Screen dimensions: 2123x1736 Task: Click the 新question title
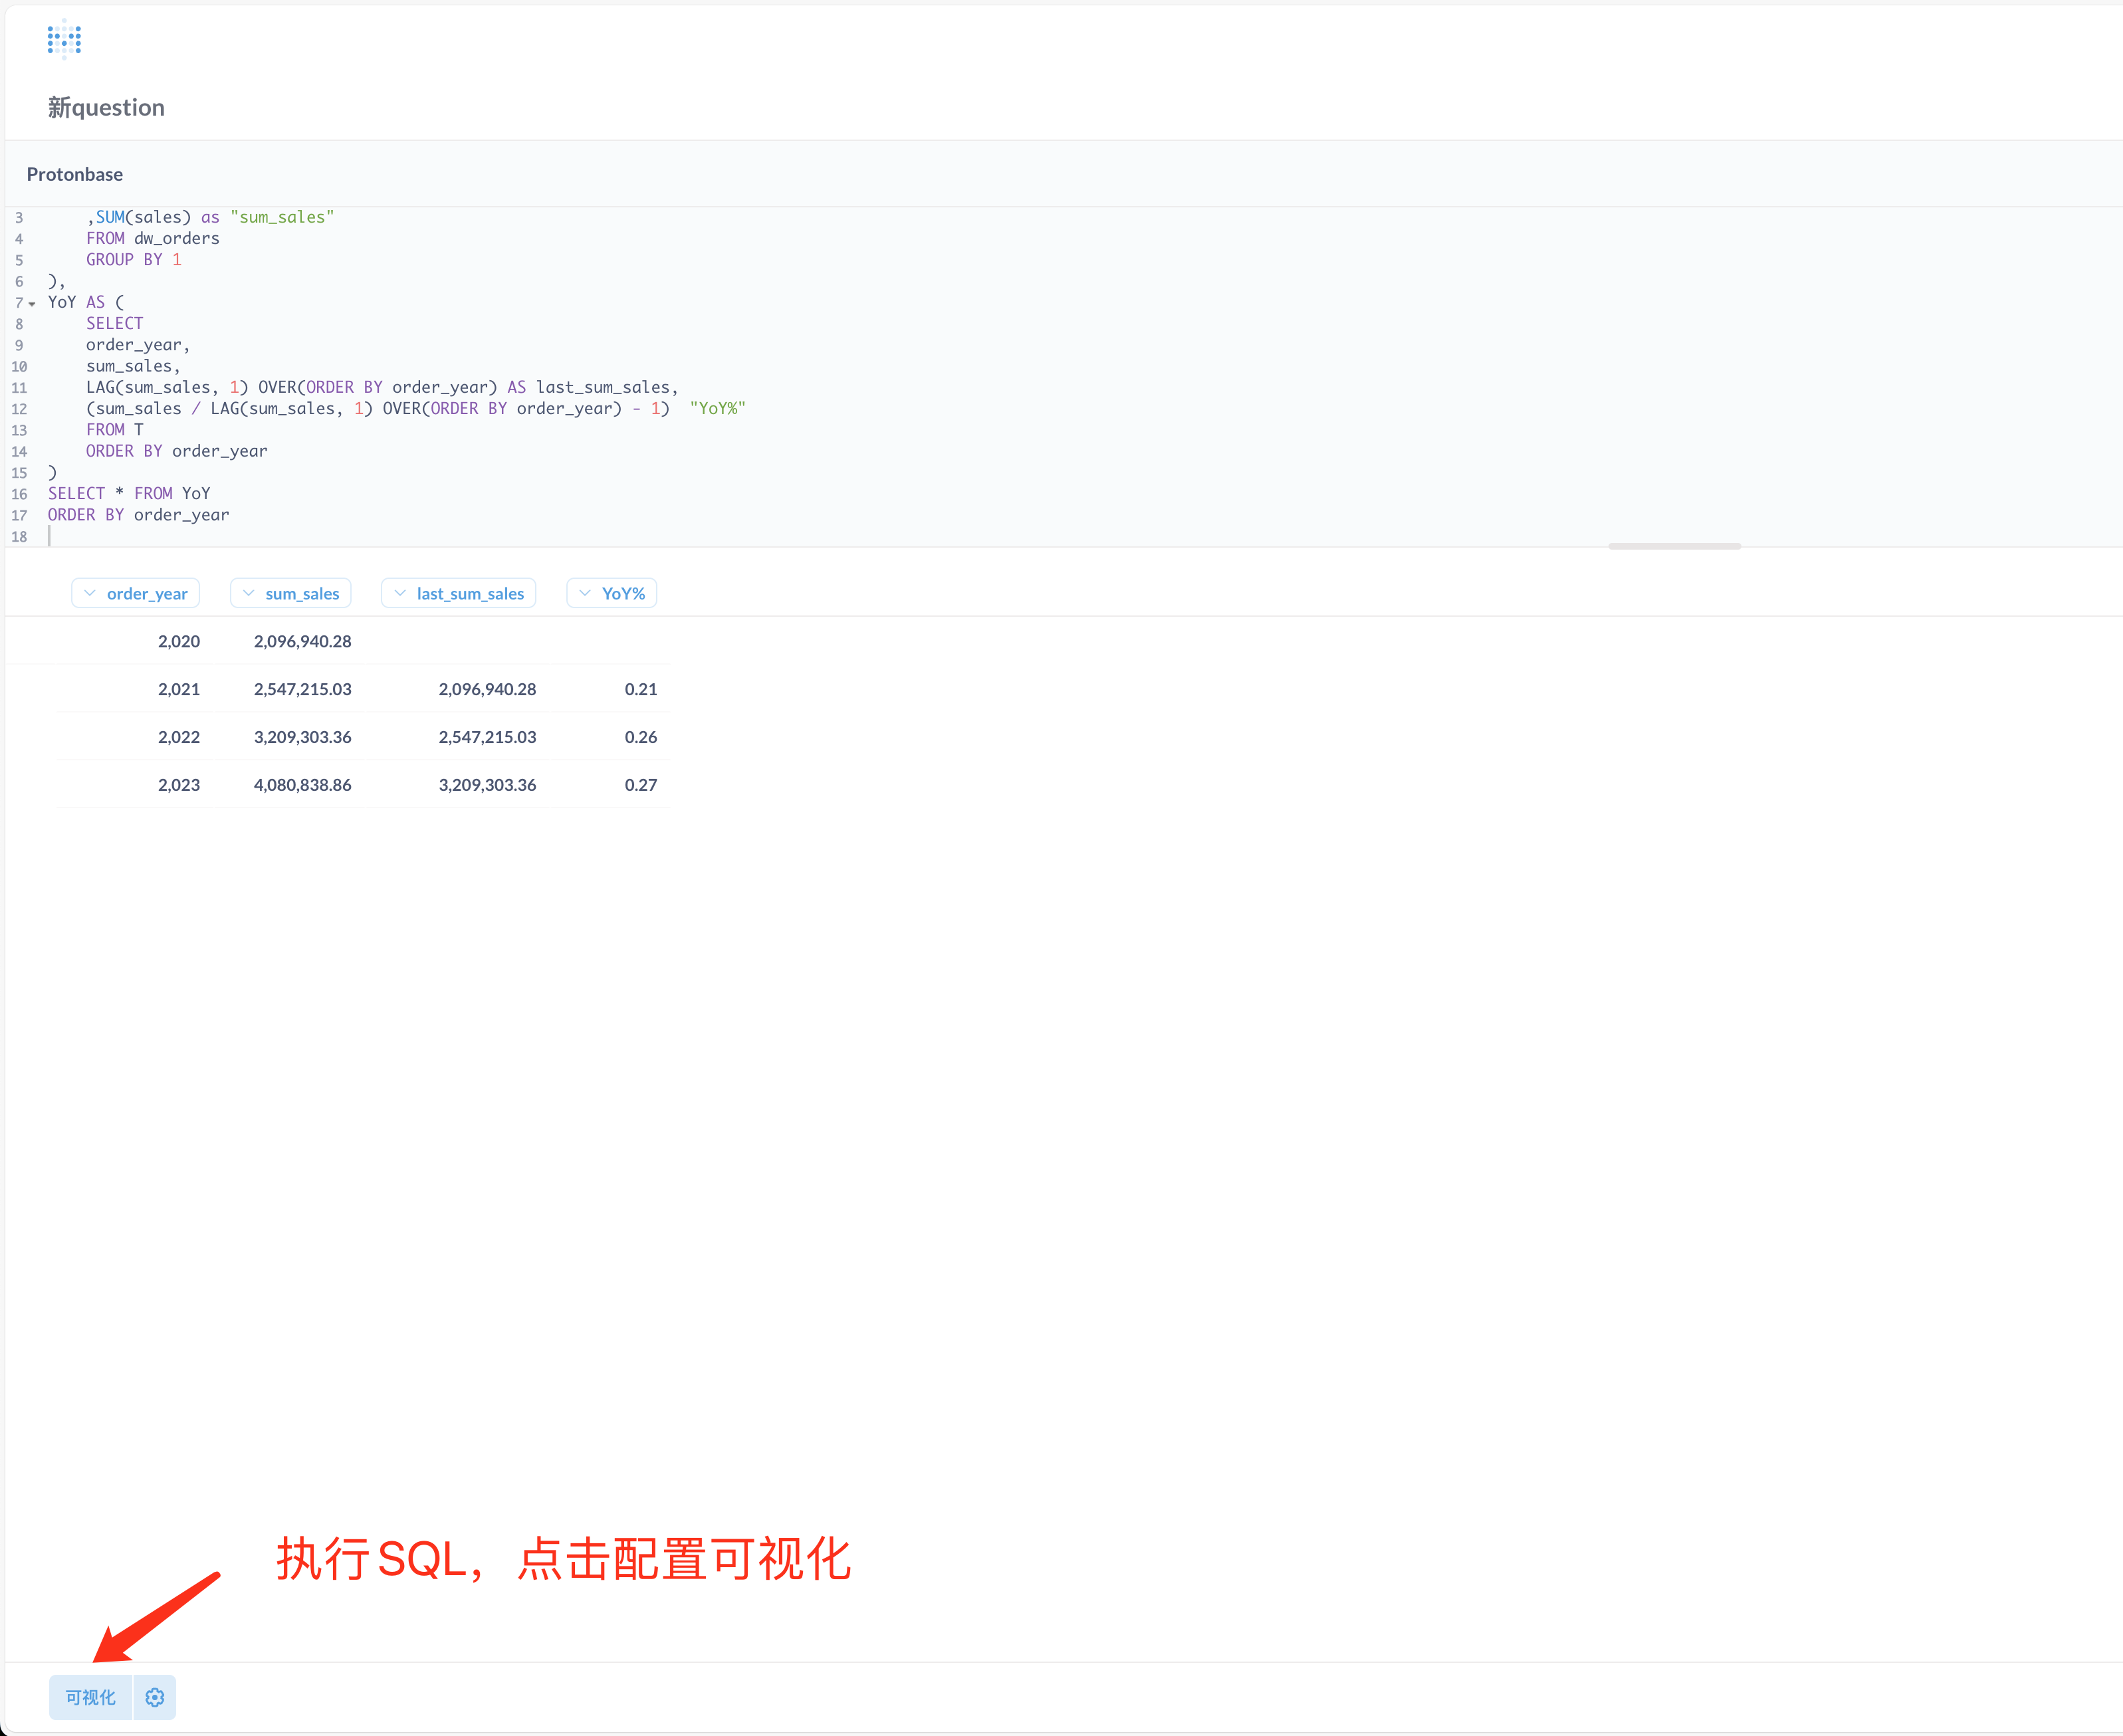tap(106, 107)
